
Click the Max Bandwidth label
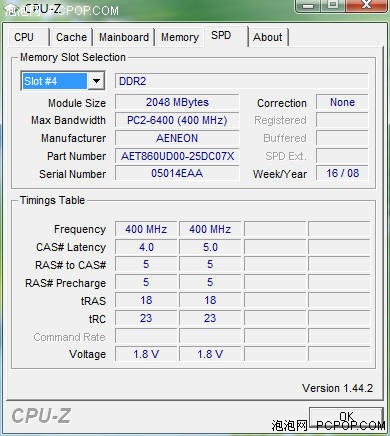(68, 120)
